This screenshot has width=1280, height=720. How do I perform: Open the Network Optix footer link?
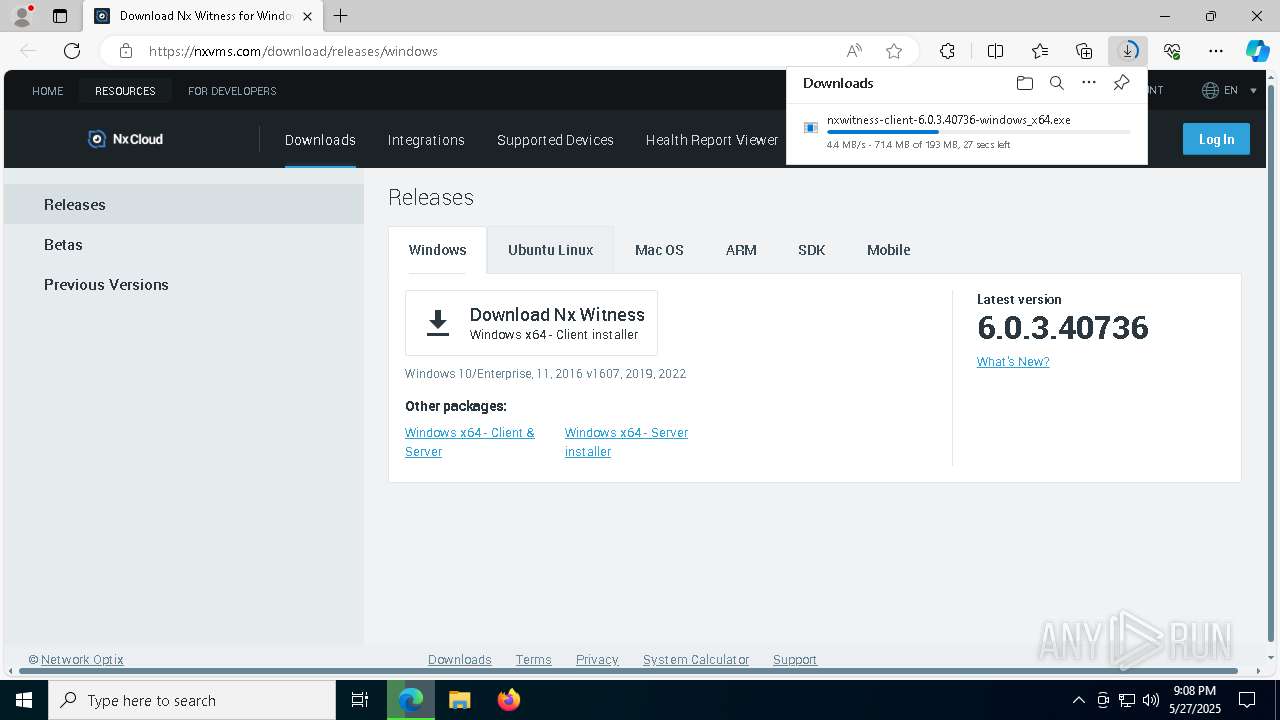pos(82,660)
